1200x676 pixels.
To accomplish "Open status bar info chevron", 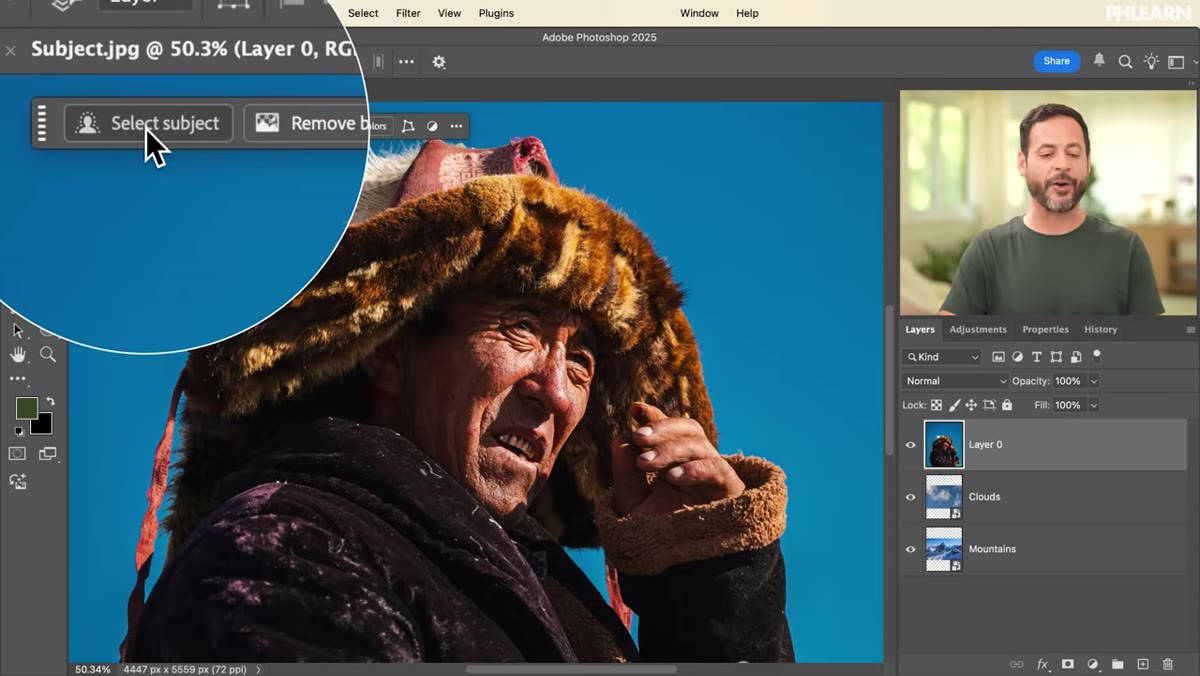I will pyautogui.click(x=258, y=669).
